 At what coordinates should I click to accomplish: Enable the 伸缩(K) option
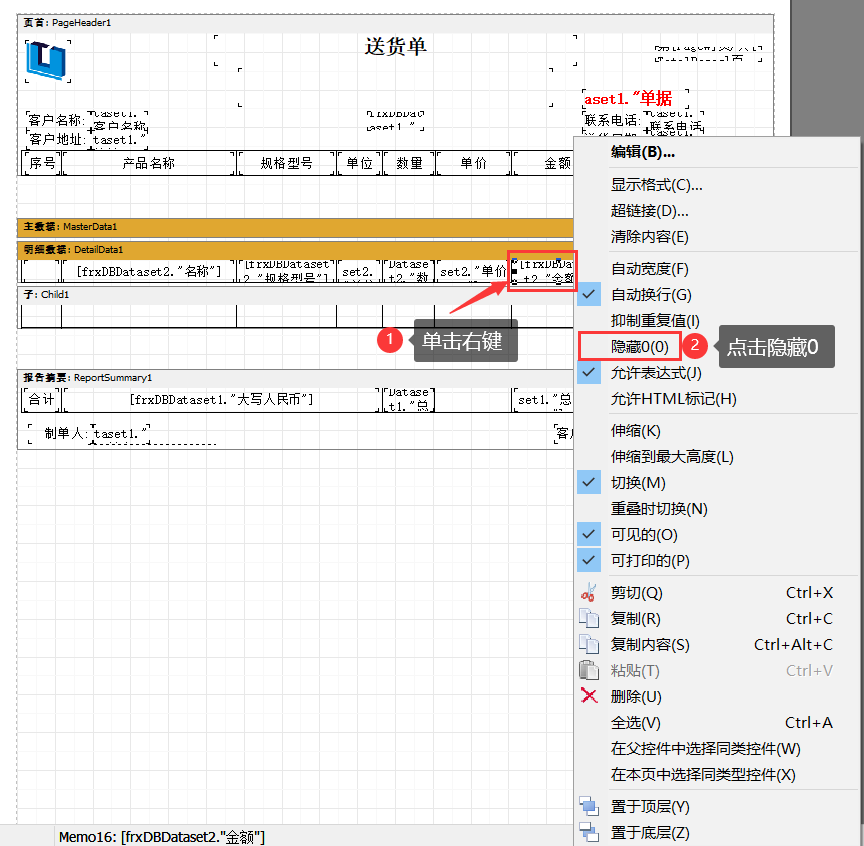click(635, 430)
